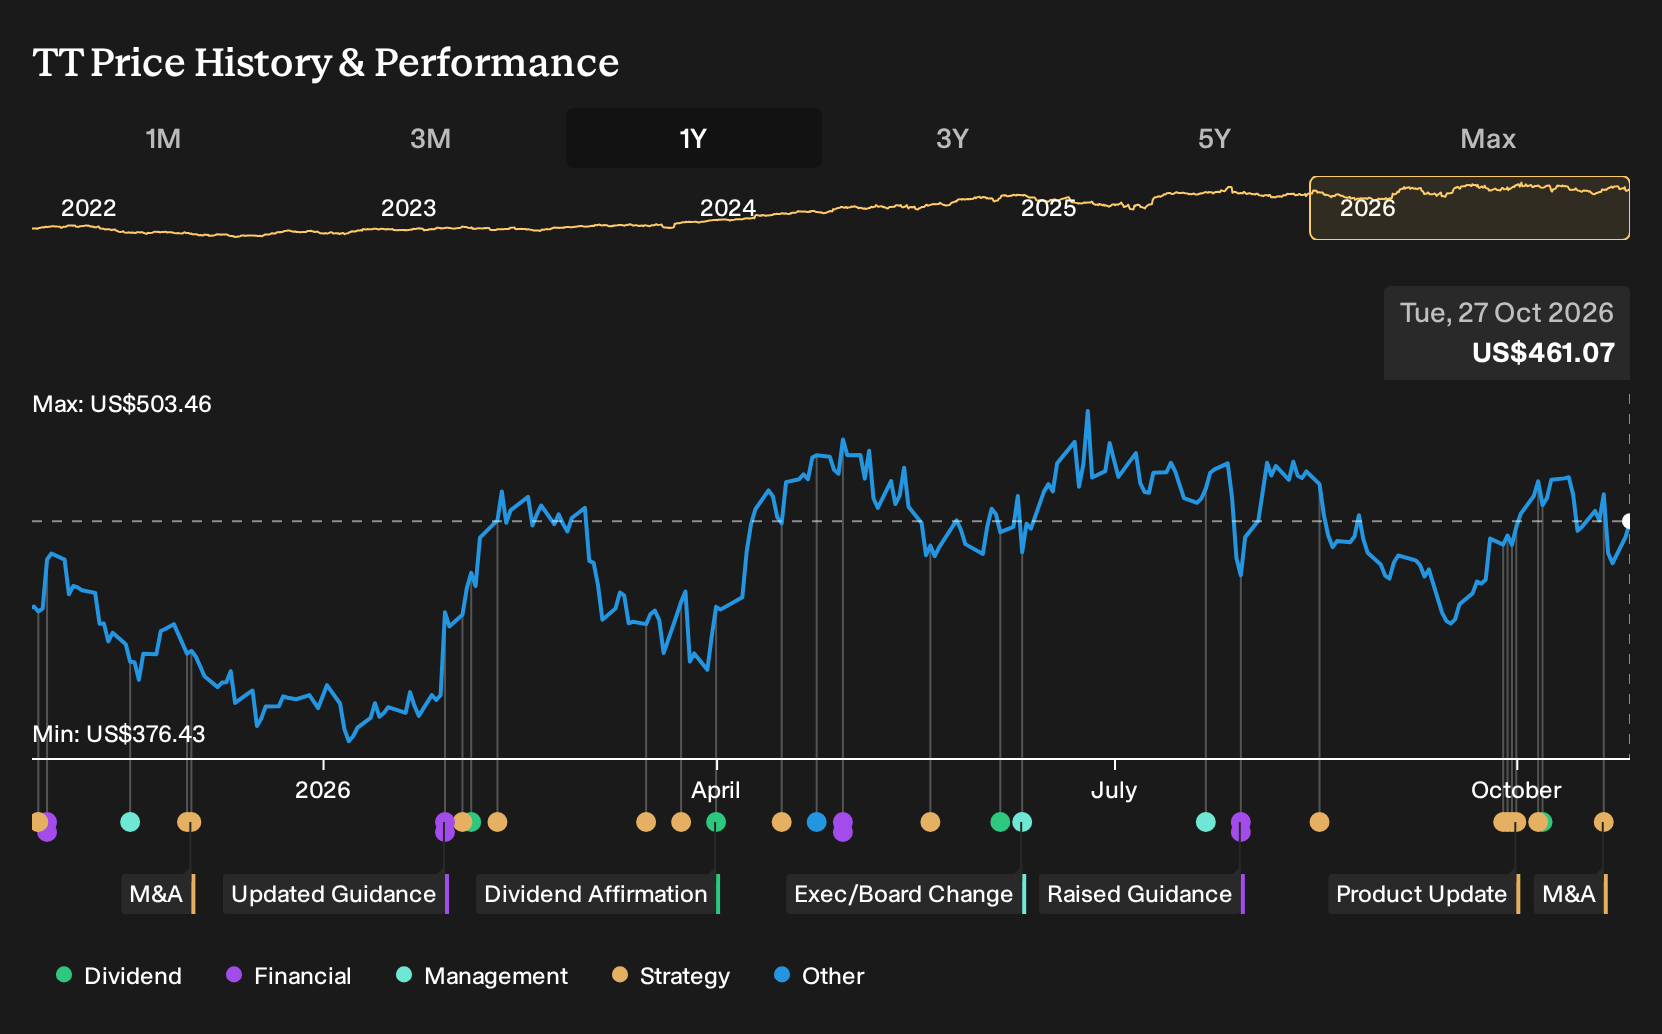The width and height of the screenshot is (1662, 1034).
Task: Toggle the Management legend filter
Action: pyautogui.click(x=482, y=976)
